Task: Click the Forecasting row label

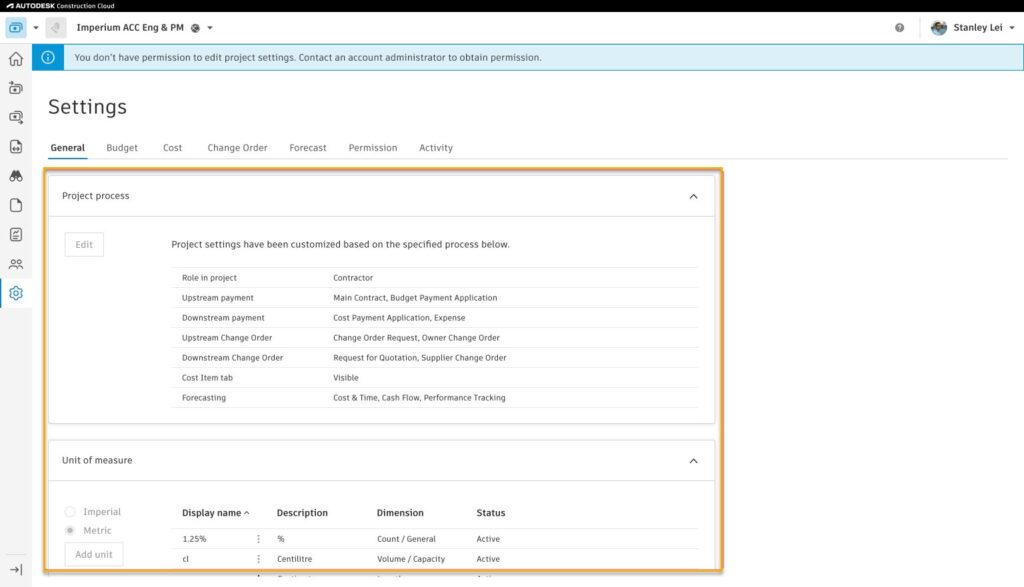Action: (204, 398)
